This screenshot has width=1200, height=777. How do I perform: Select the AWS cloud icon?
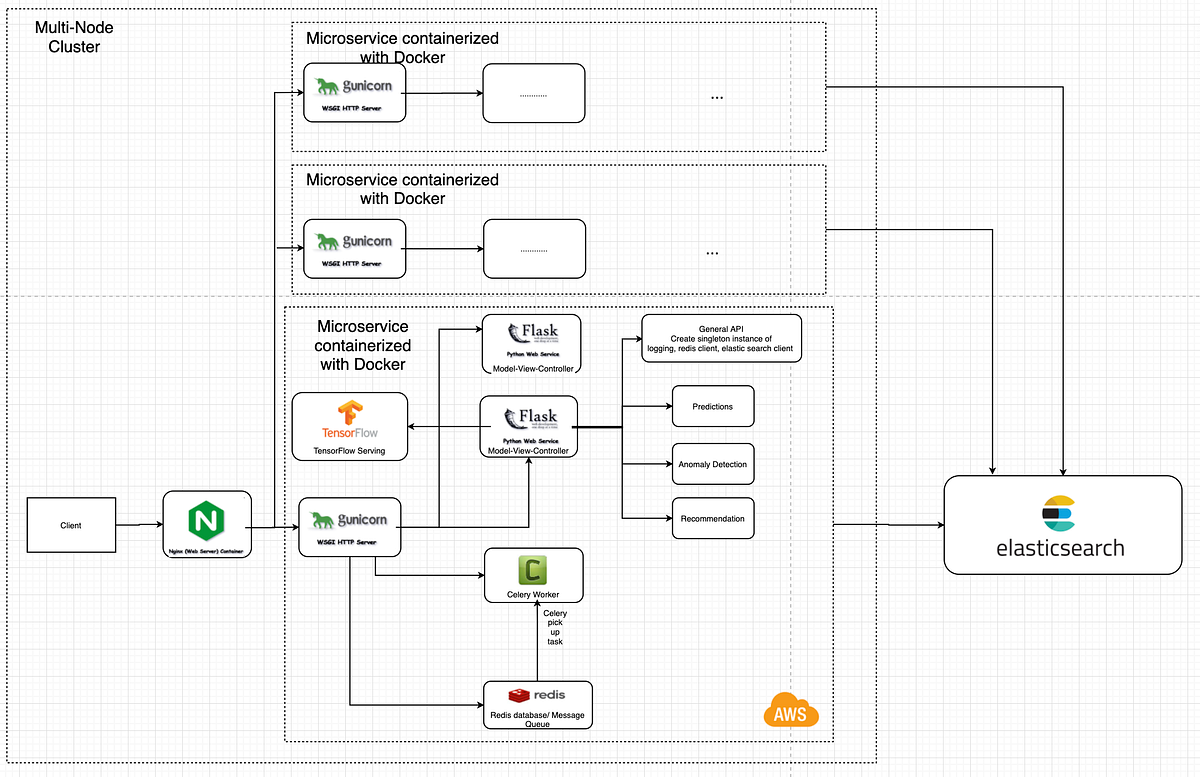point(790,708)
